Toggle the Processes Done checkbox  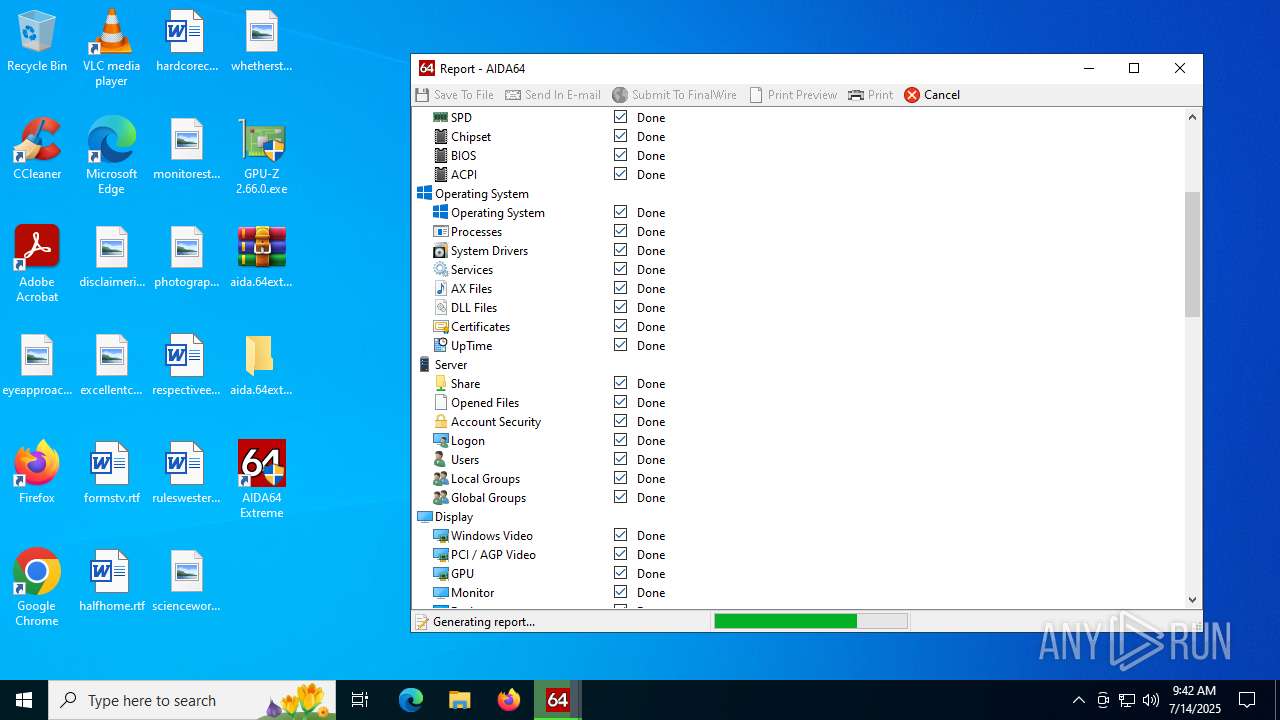point(620,231)
